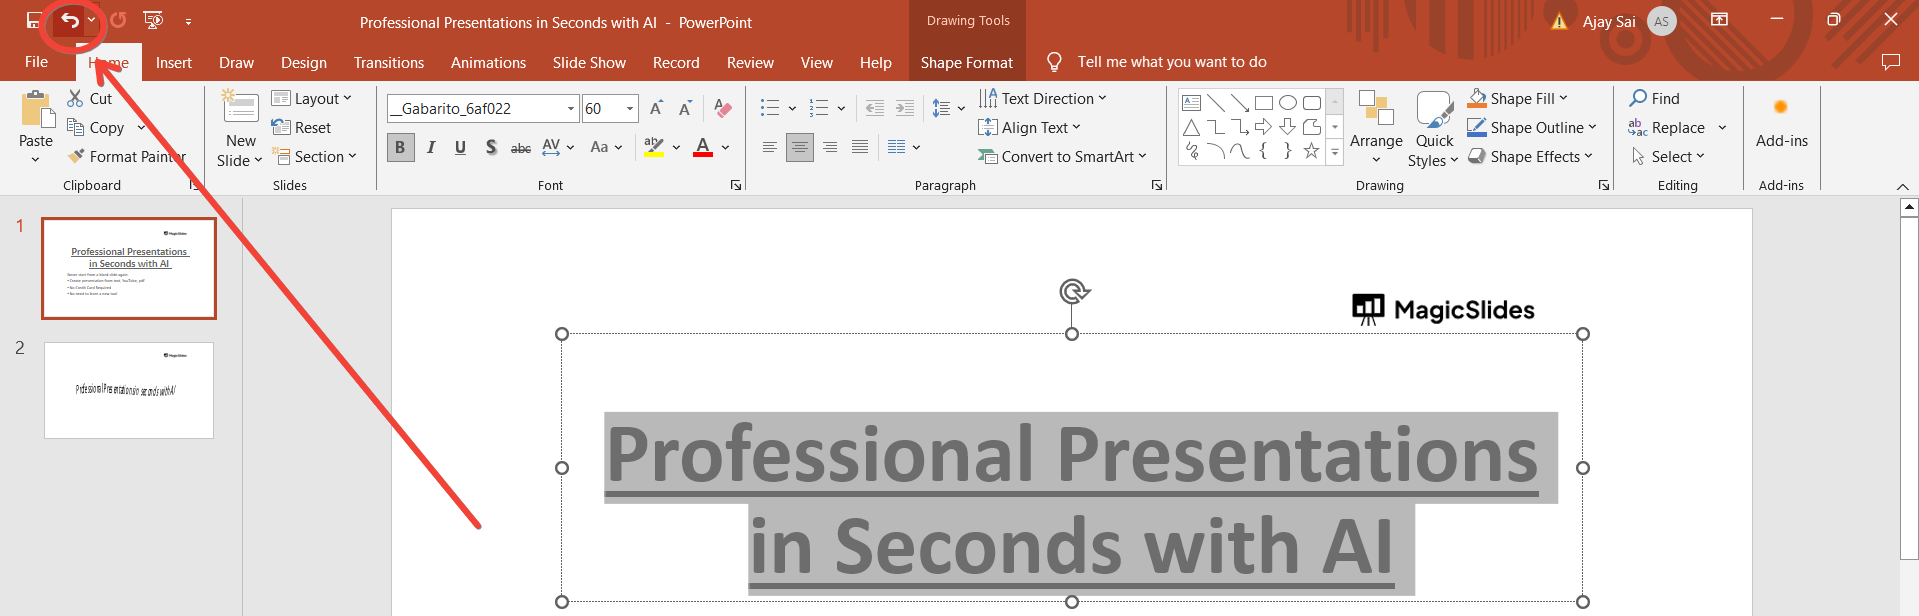Expand the shapes gallery More arrow
Image resolution: width=1919 pixels, height=616 pixels.
point(1334,152)
